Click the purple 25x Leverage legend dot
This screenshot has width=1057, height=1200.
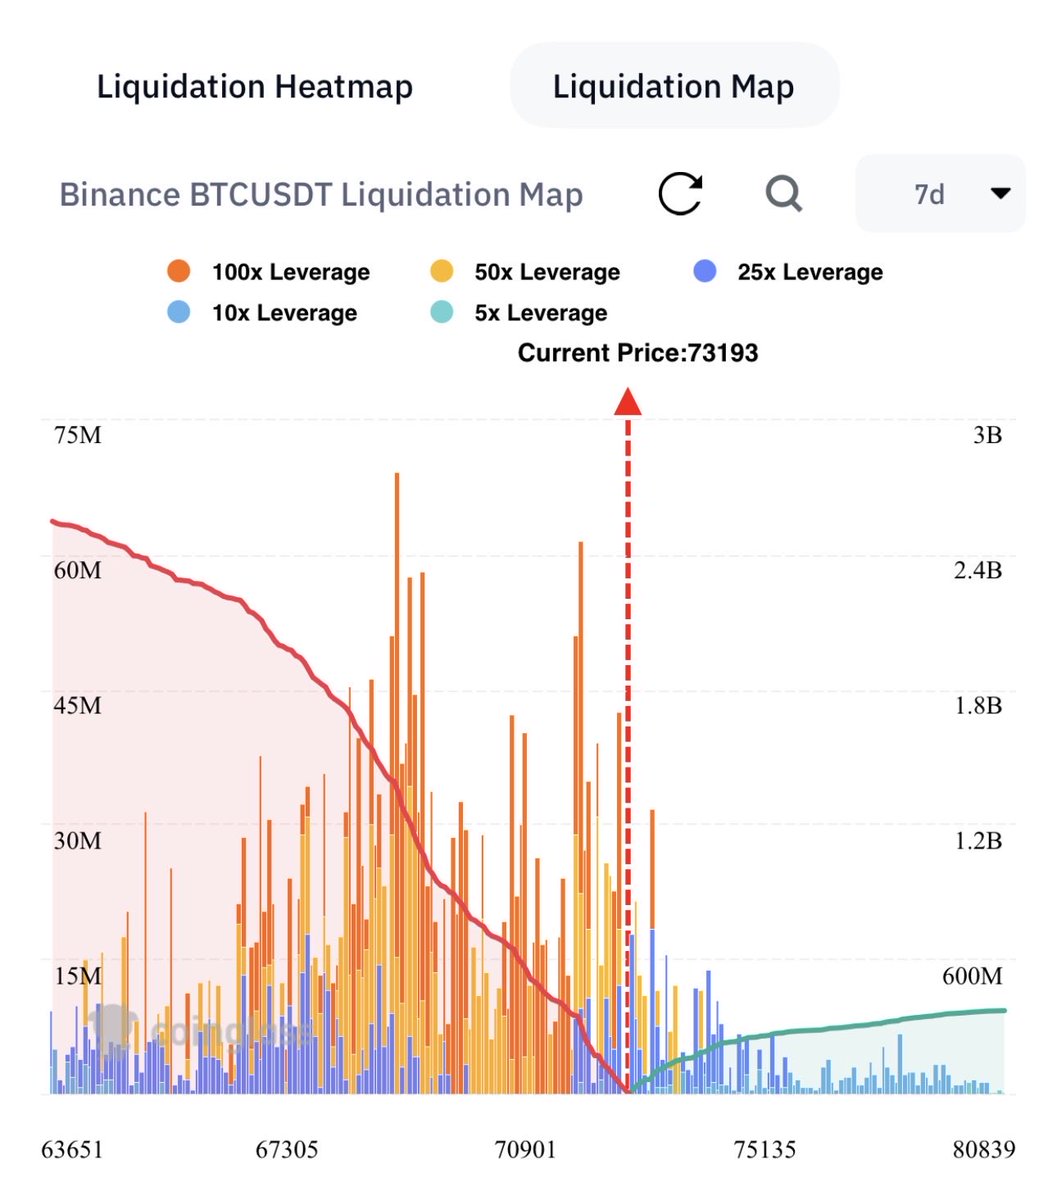click(x=703, y=271)
